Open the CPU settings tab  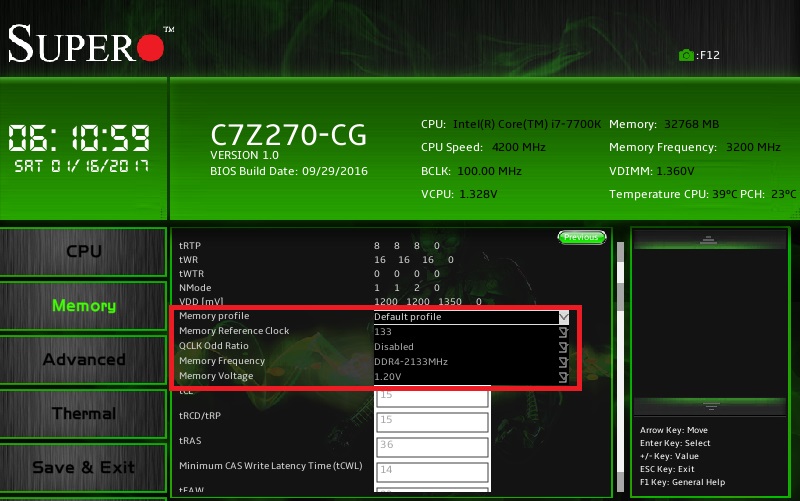click(84, 252)
